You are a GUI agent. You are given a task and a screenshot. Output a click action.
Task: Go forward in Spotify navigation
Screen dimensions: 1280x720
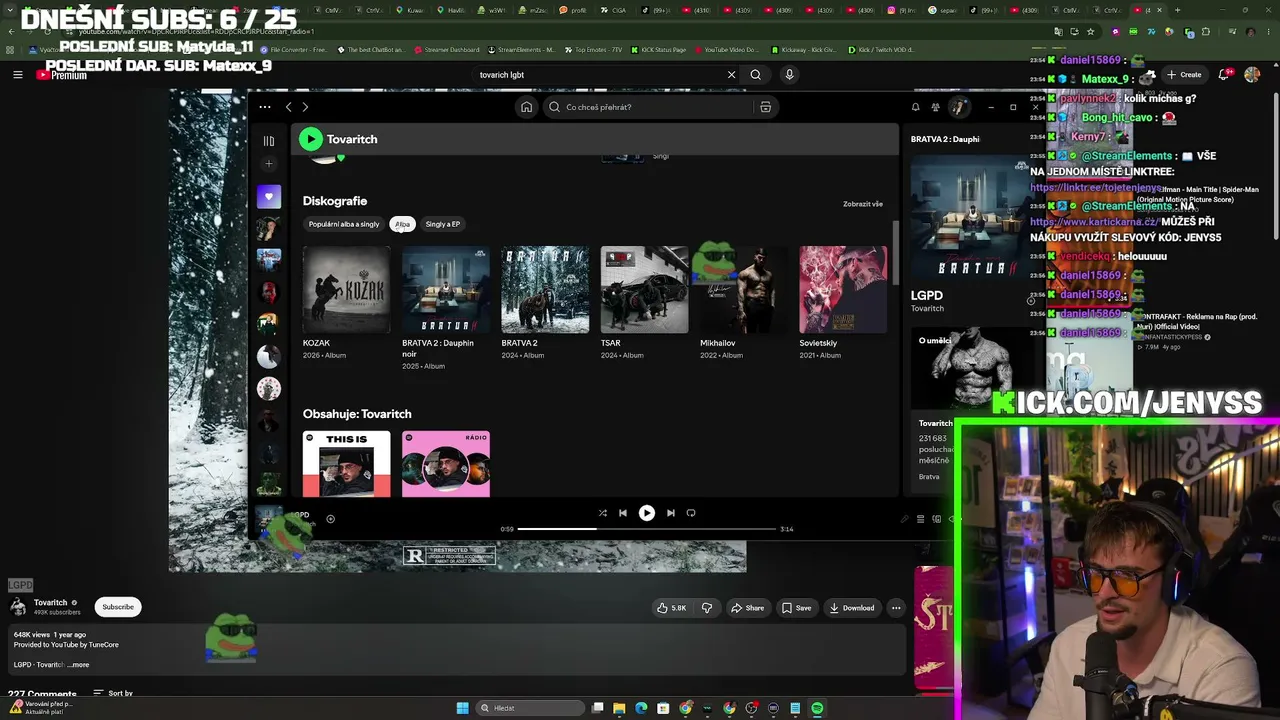[305, 107]
